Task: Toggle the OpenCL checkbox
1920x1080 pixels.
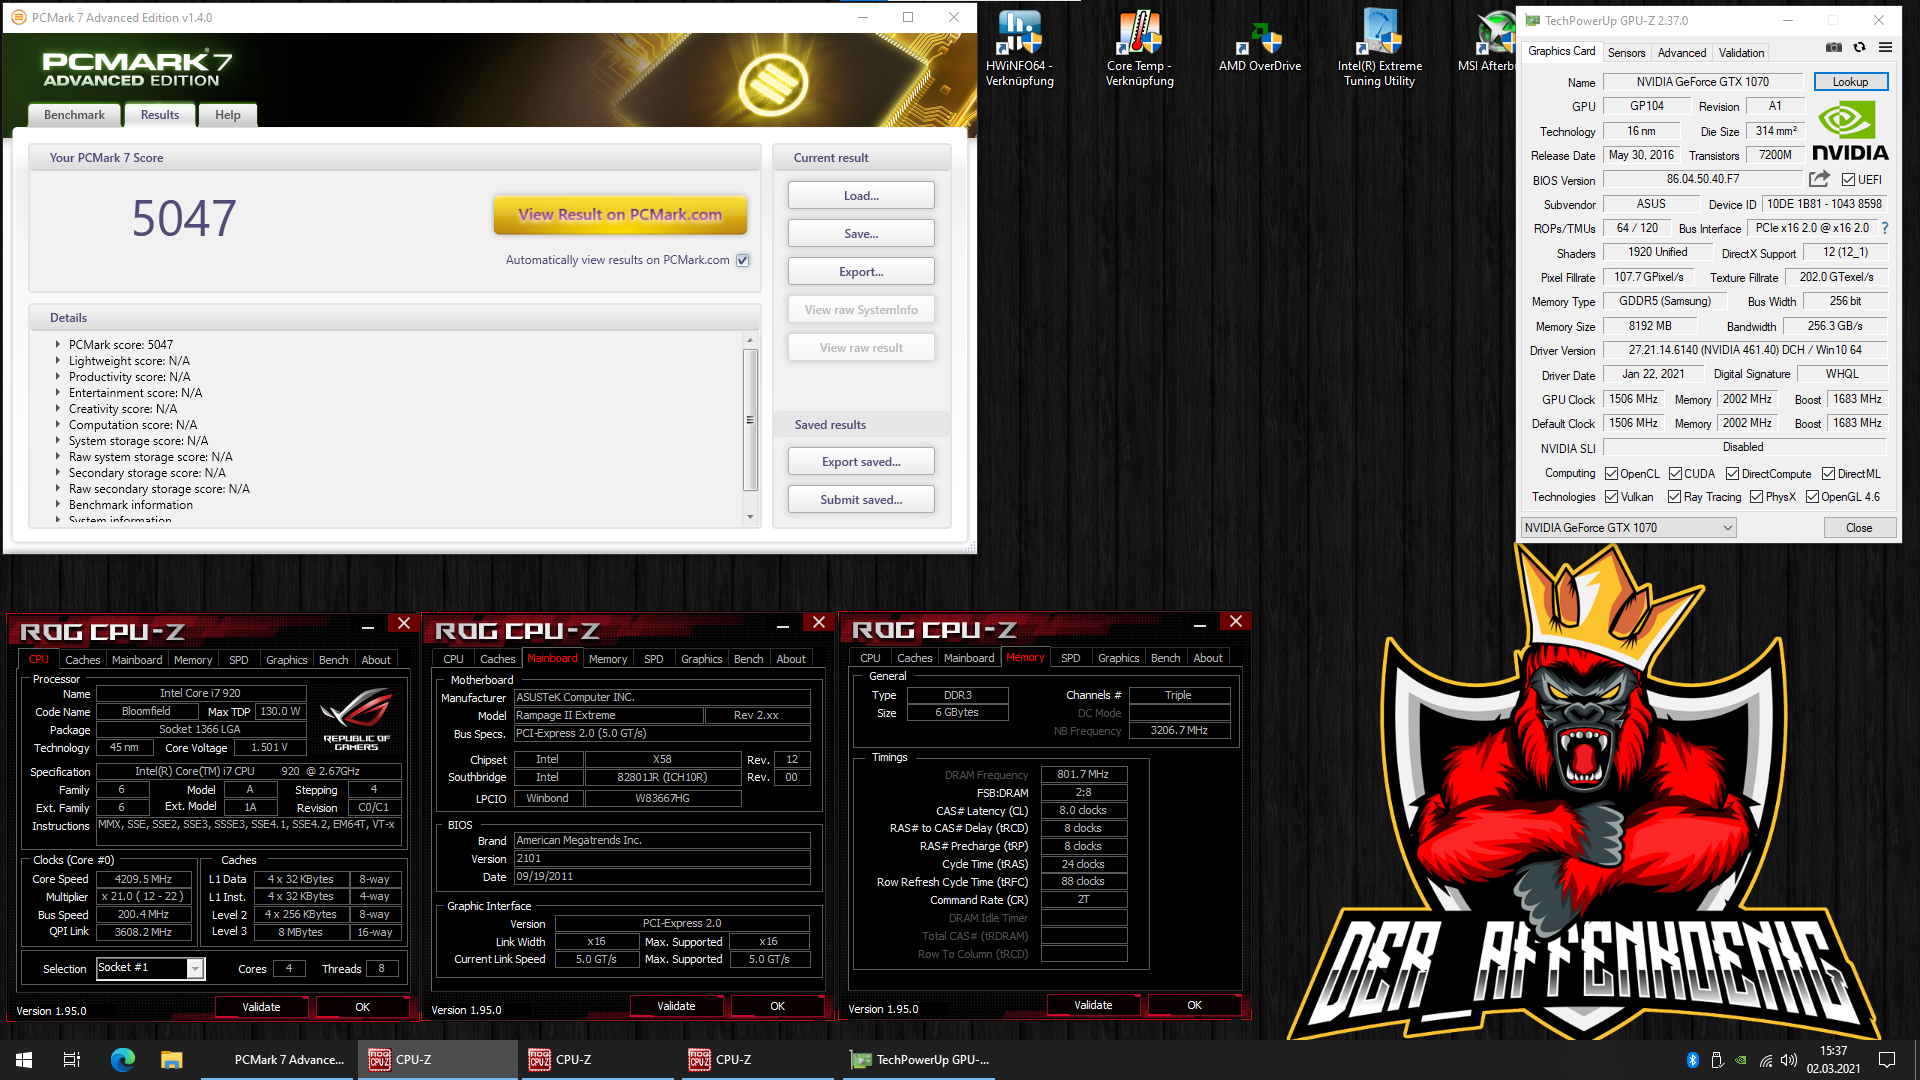Action: tap(1611, 474)
